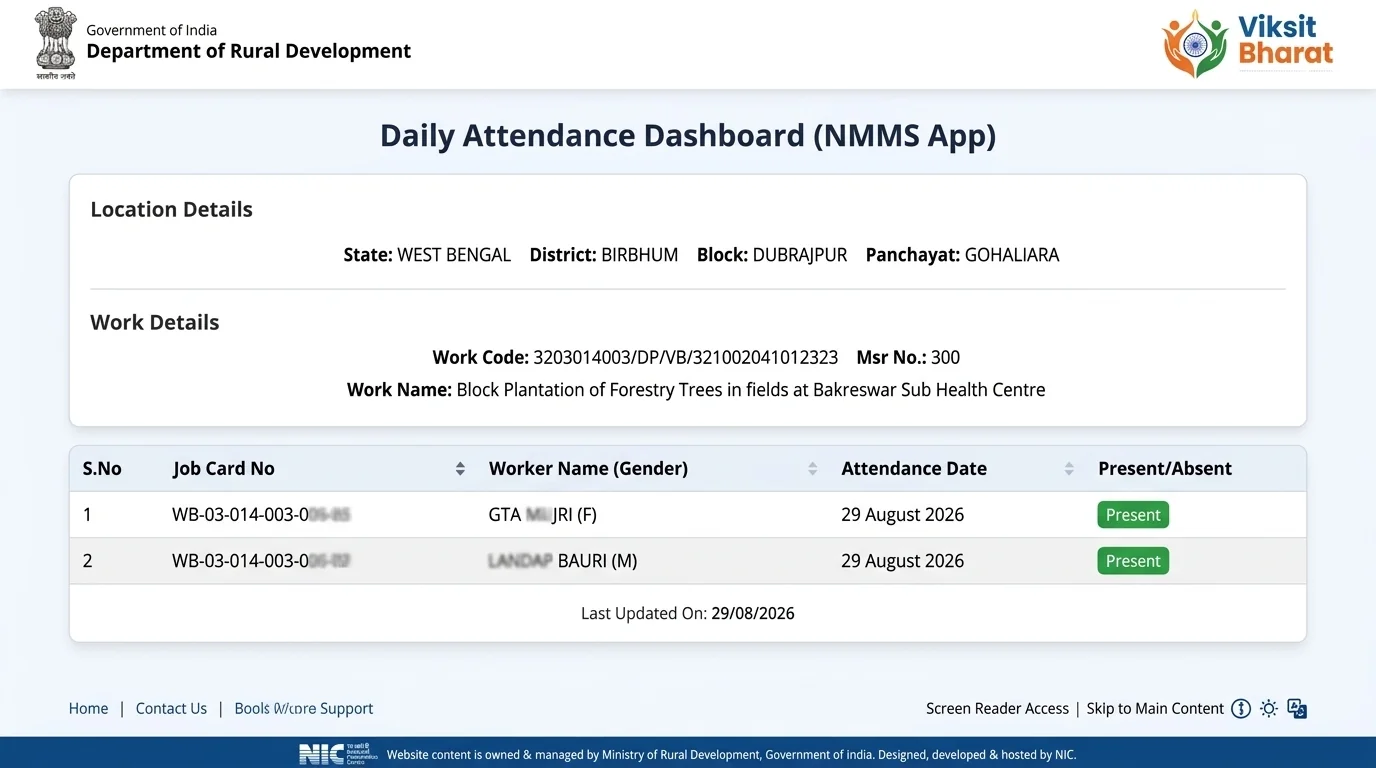Click the NIC logo in the footer bar

[338, 754]
